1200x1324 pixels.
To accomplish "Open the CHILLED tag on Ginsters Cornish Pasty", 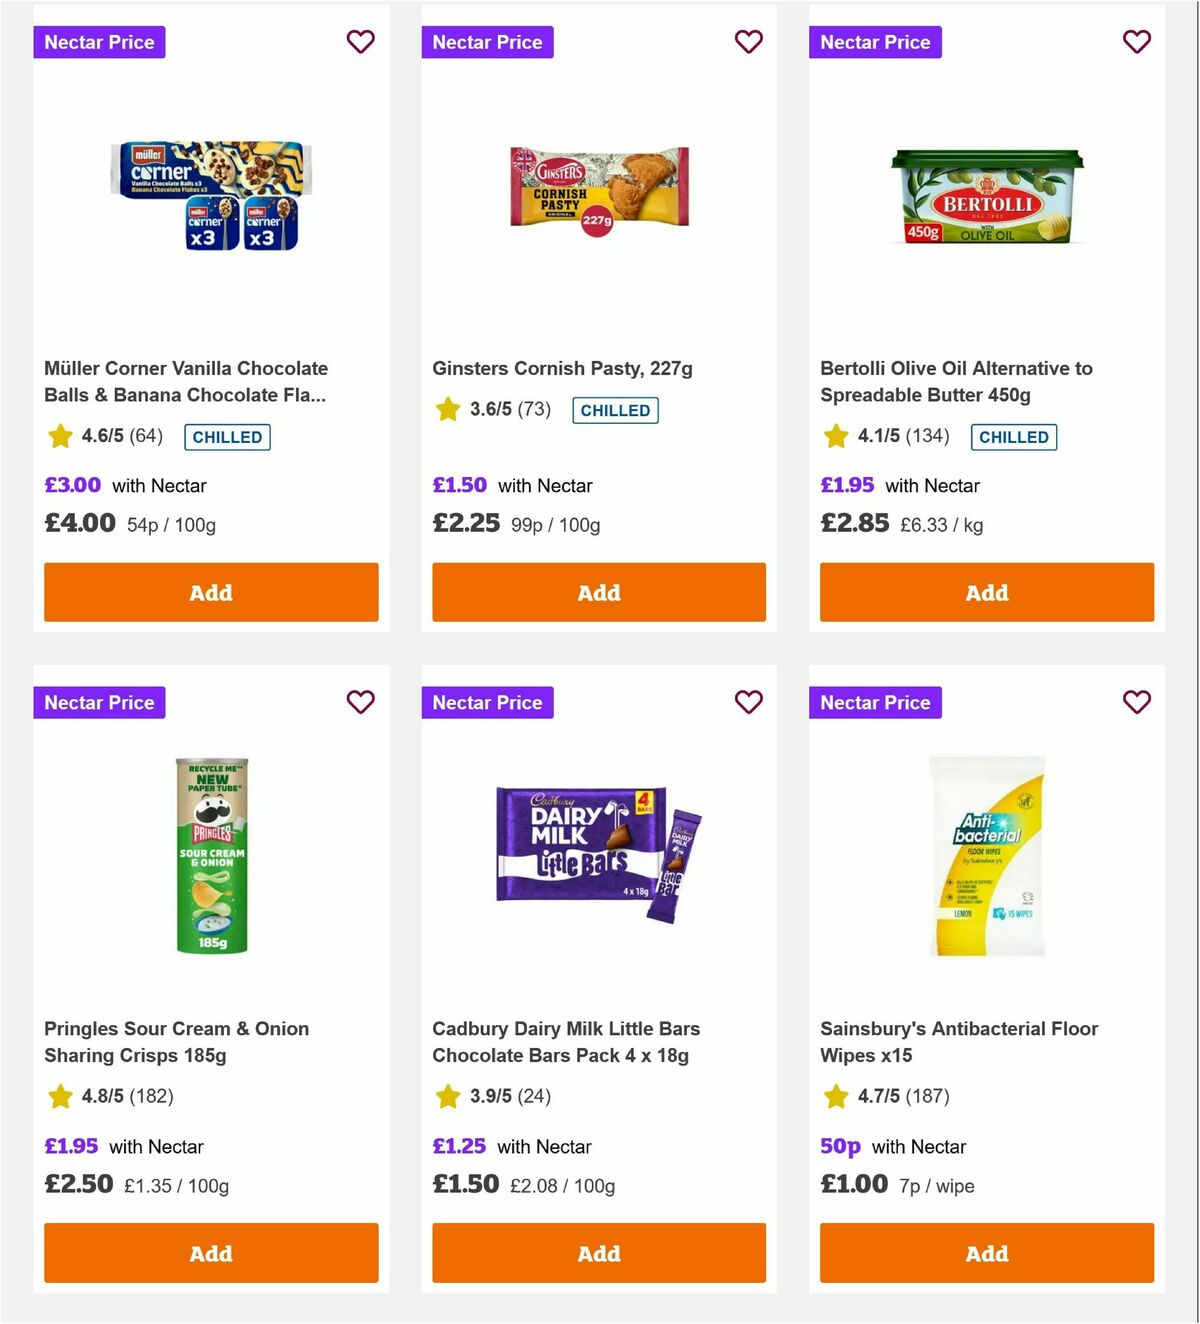I will point(615,410).
